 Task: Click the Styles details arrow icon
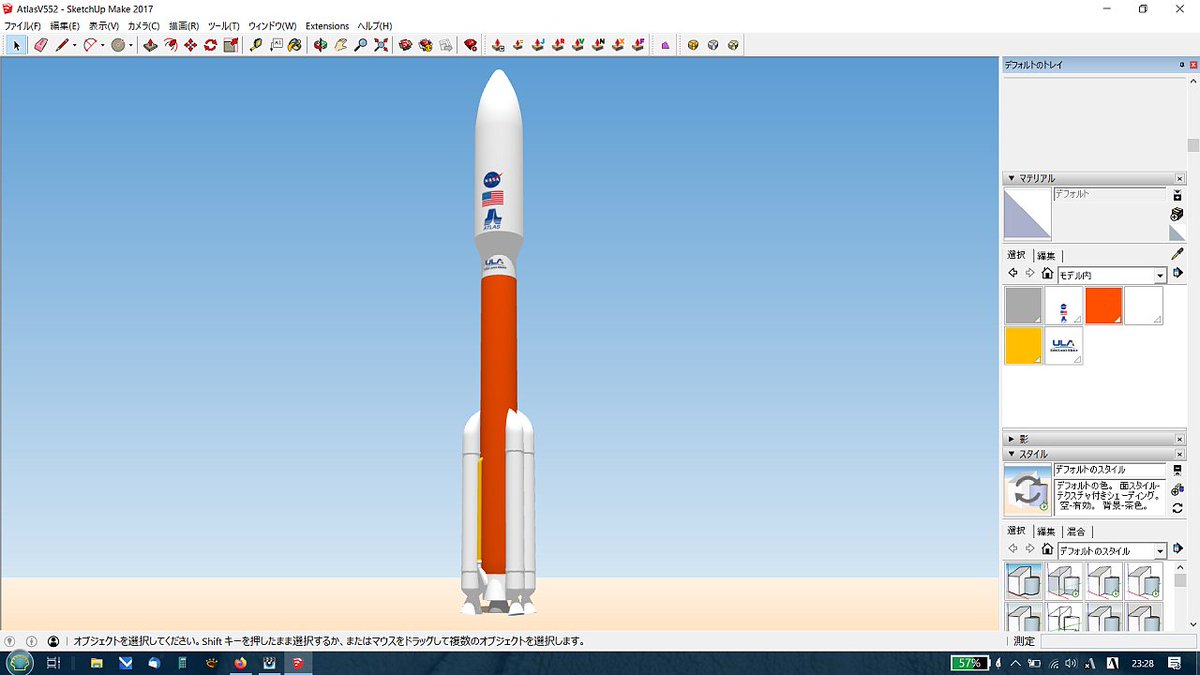click(1178, 549)
